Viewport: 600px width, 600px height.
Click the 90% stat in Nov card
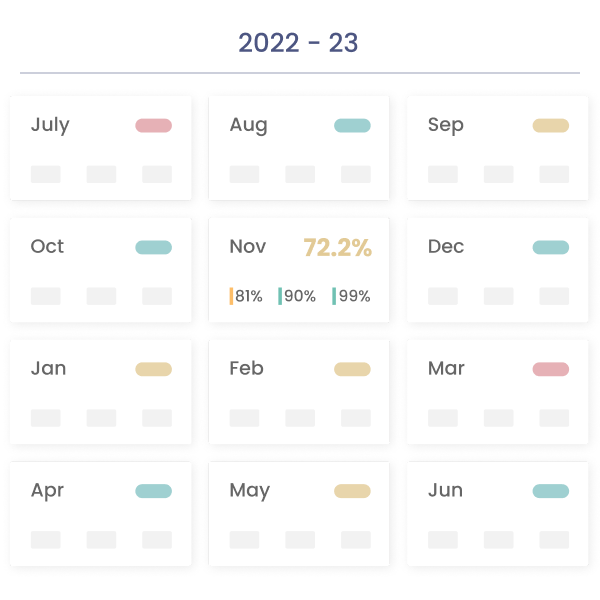click(x=298, y=296)
